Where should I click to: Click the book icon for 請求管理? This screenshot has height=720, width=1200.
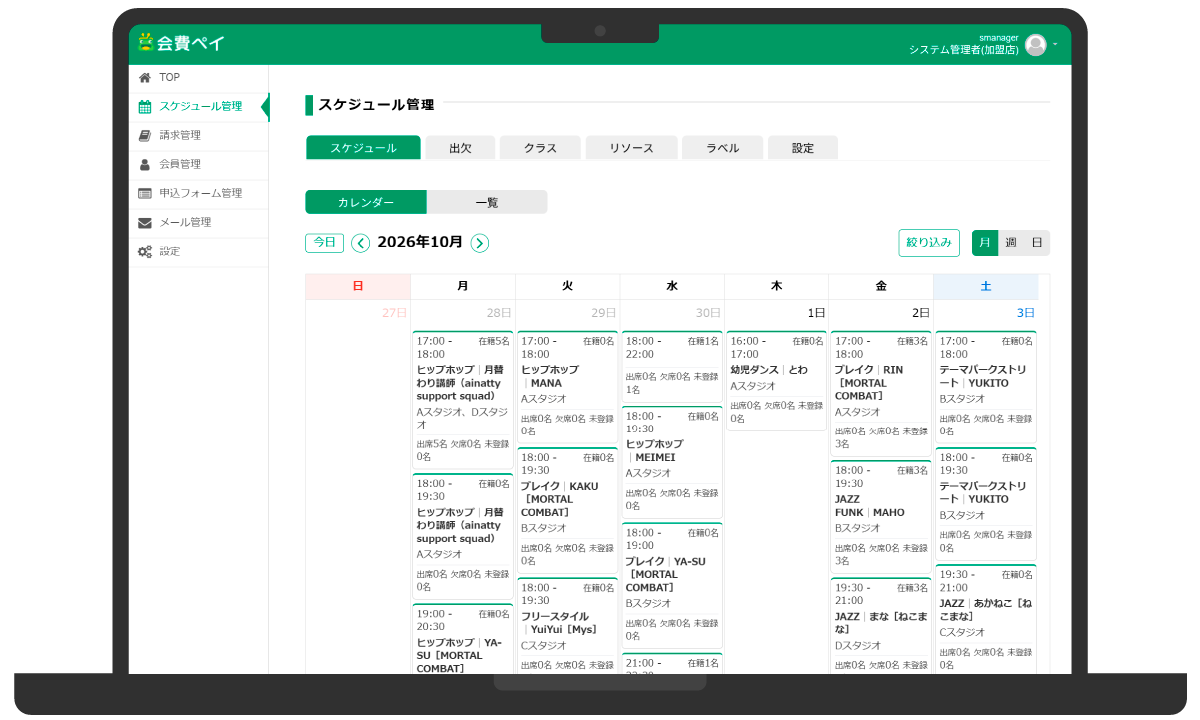click(145, 135)
